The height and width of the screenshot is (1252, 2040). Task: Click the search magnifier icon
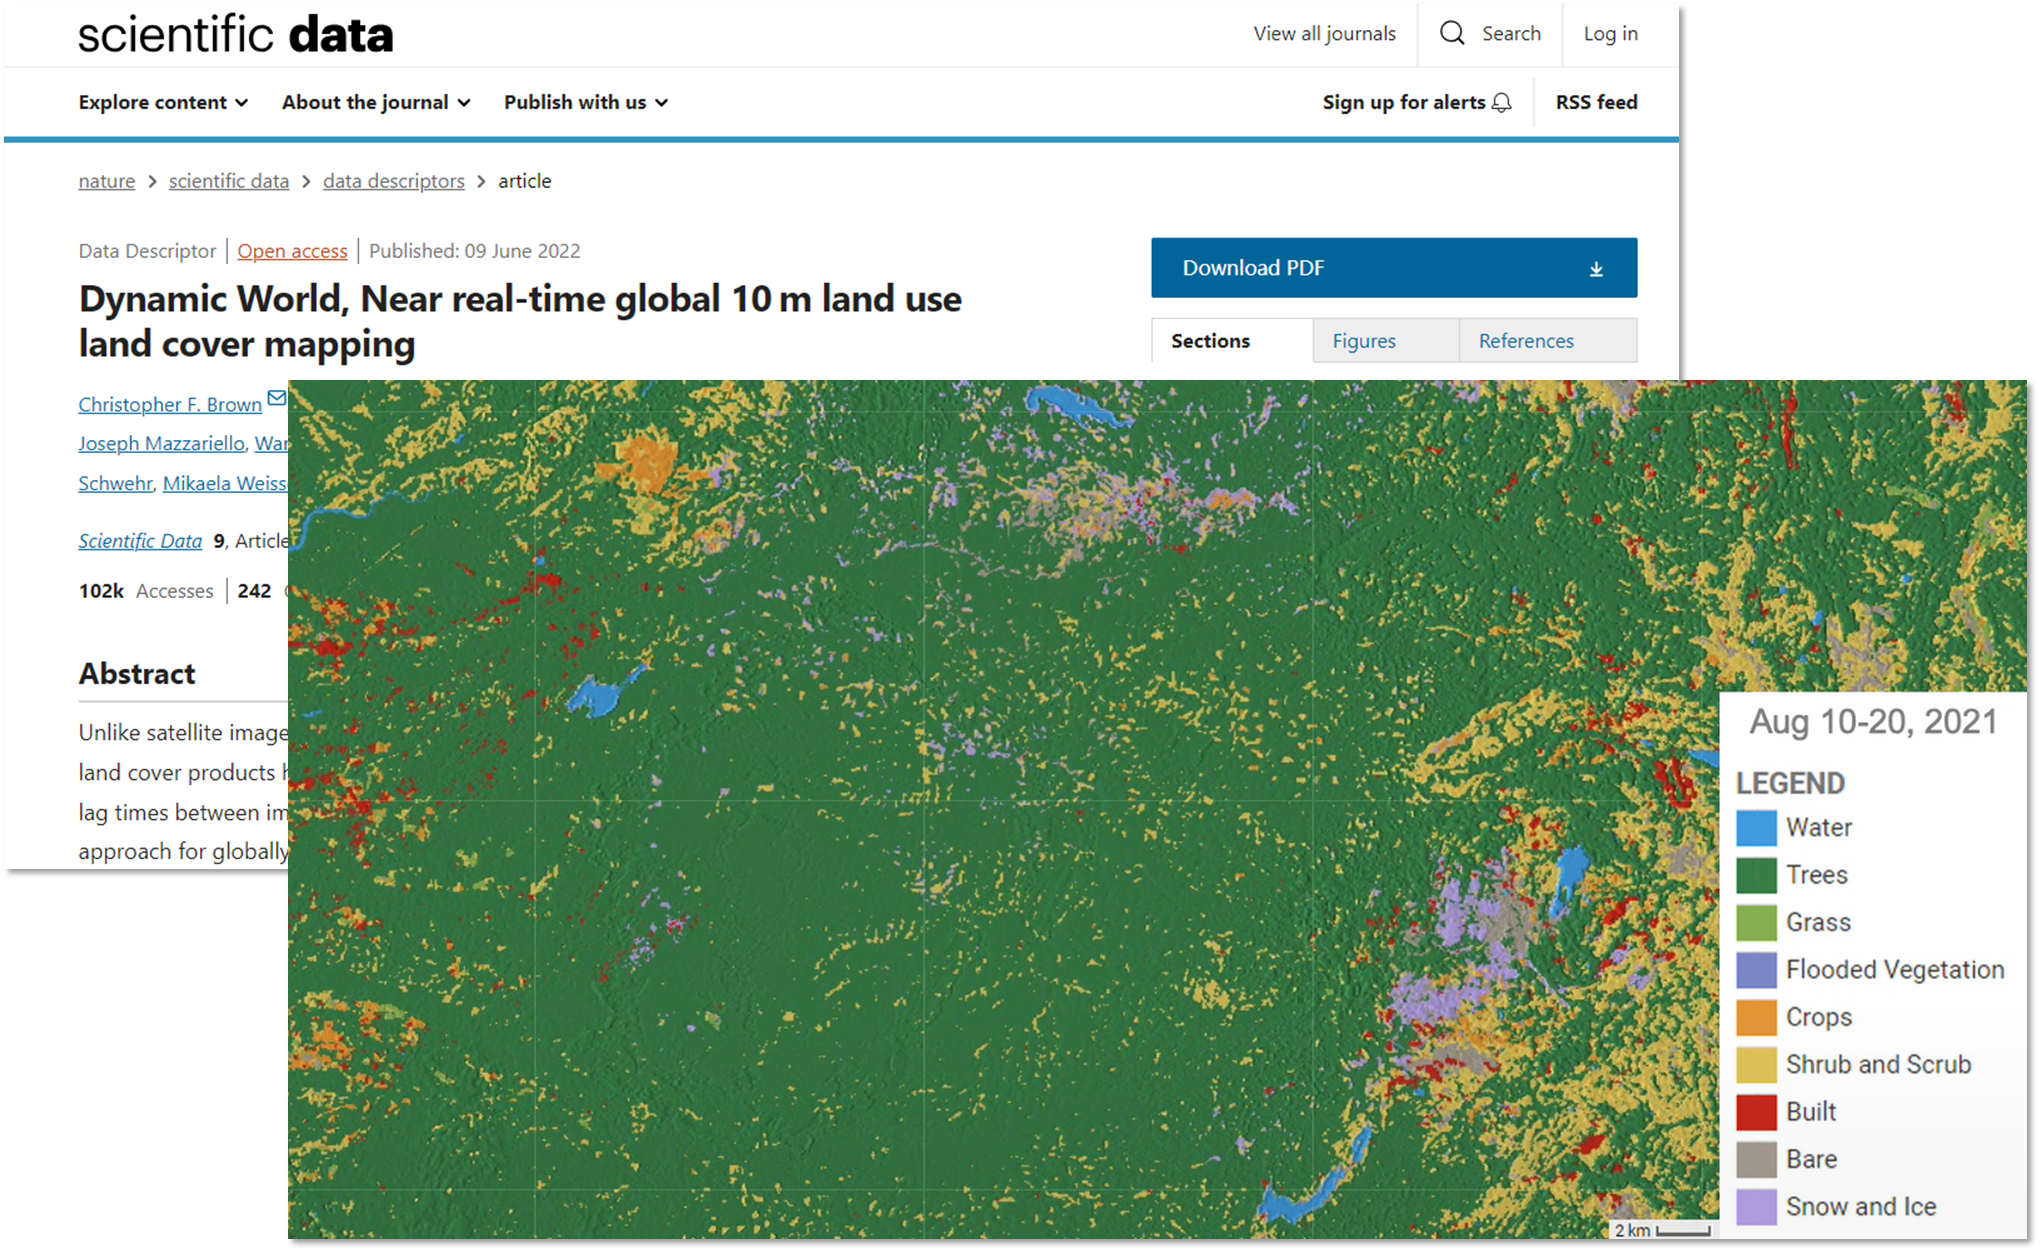pyautogui.click(x=1452, y=33)
